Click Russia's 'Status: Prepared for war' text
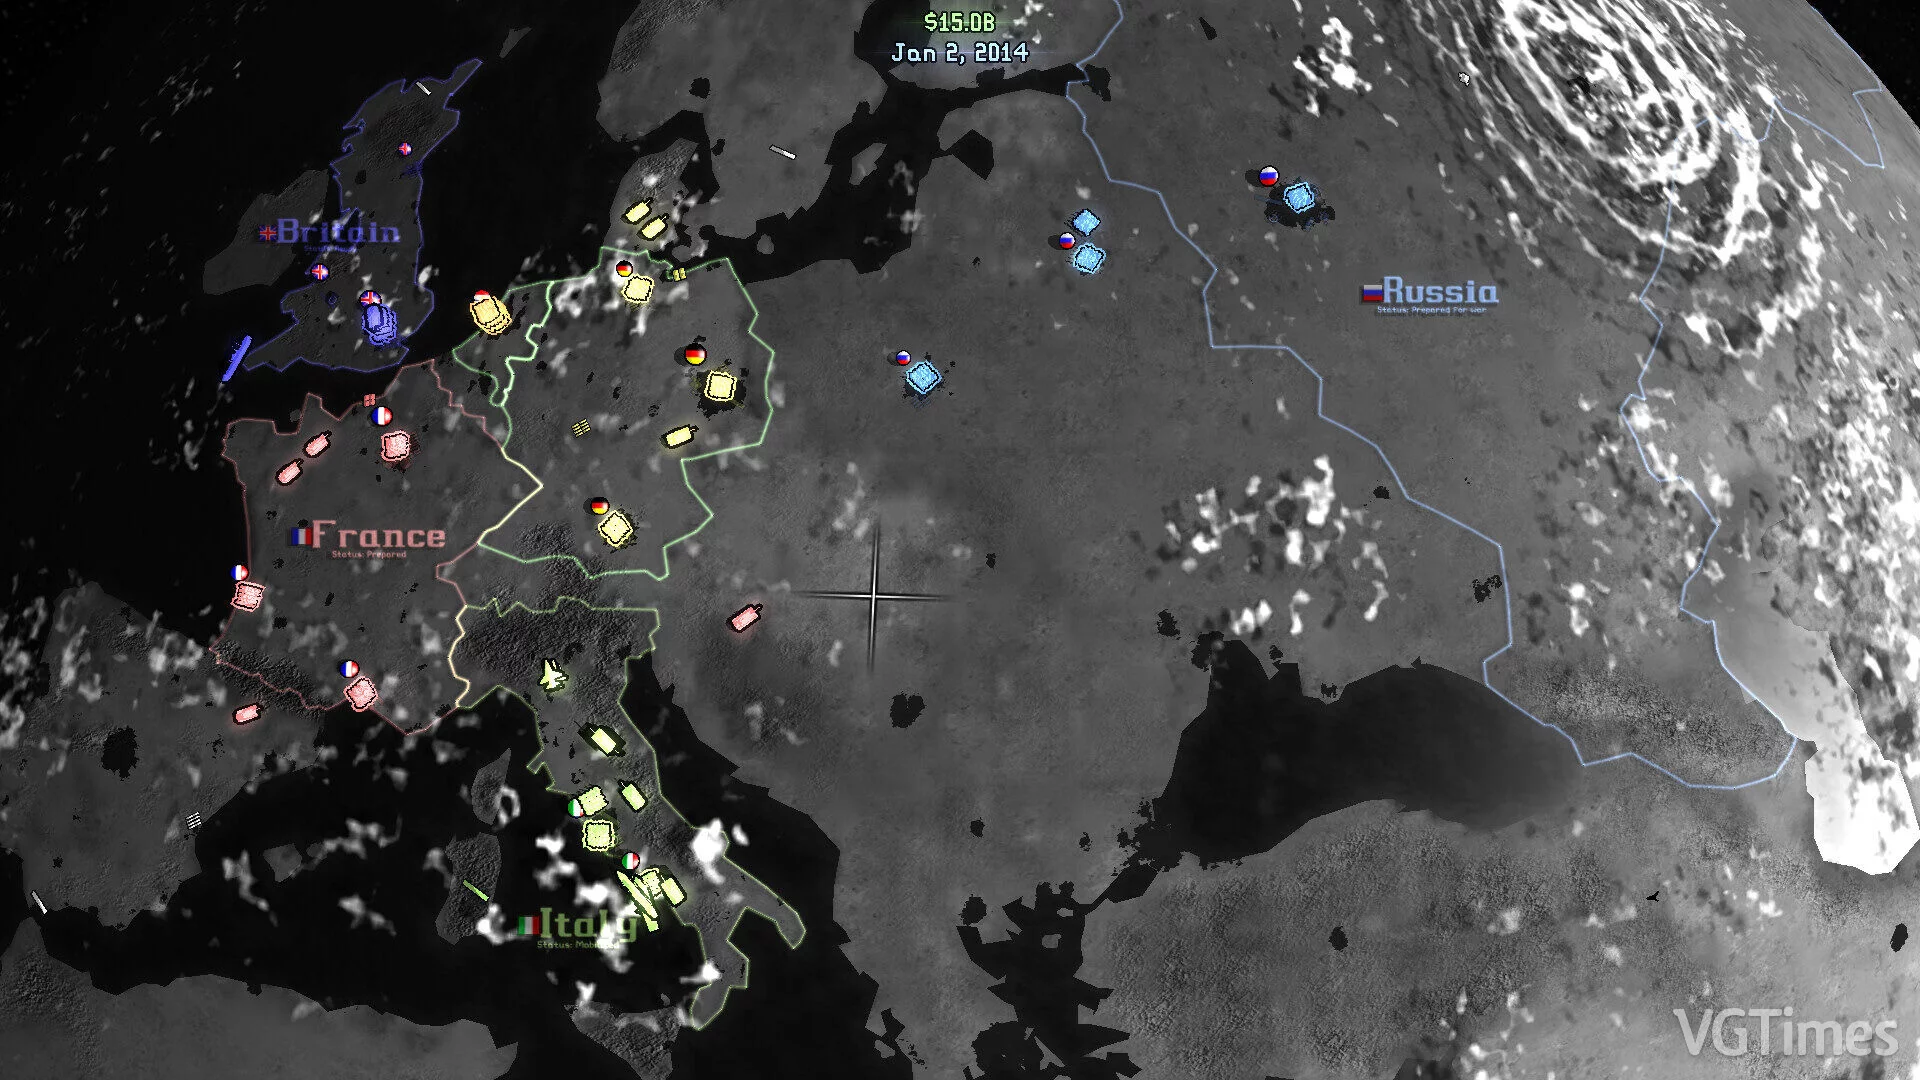This screenshot has height=1080, width=1920. click(1431, 310)
